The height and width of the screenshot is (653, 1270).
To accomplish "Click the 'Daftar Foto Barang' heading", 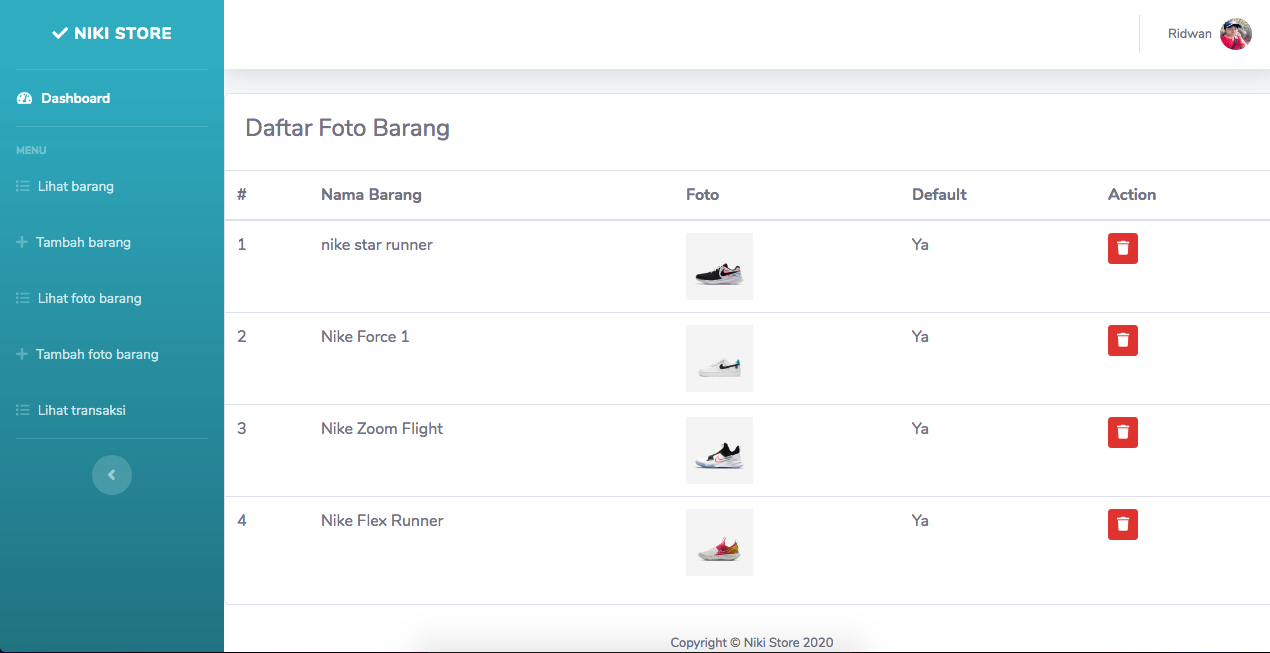I will [348, 128].
